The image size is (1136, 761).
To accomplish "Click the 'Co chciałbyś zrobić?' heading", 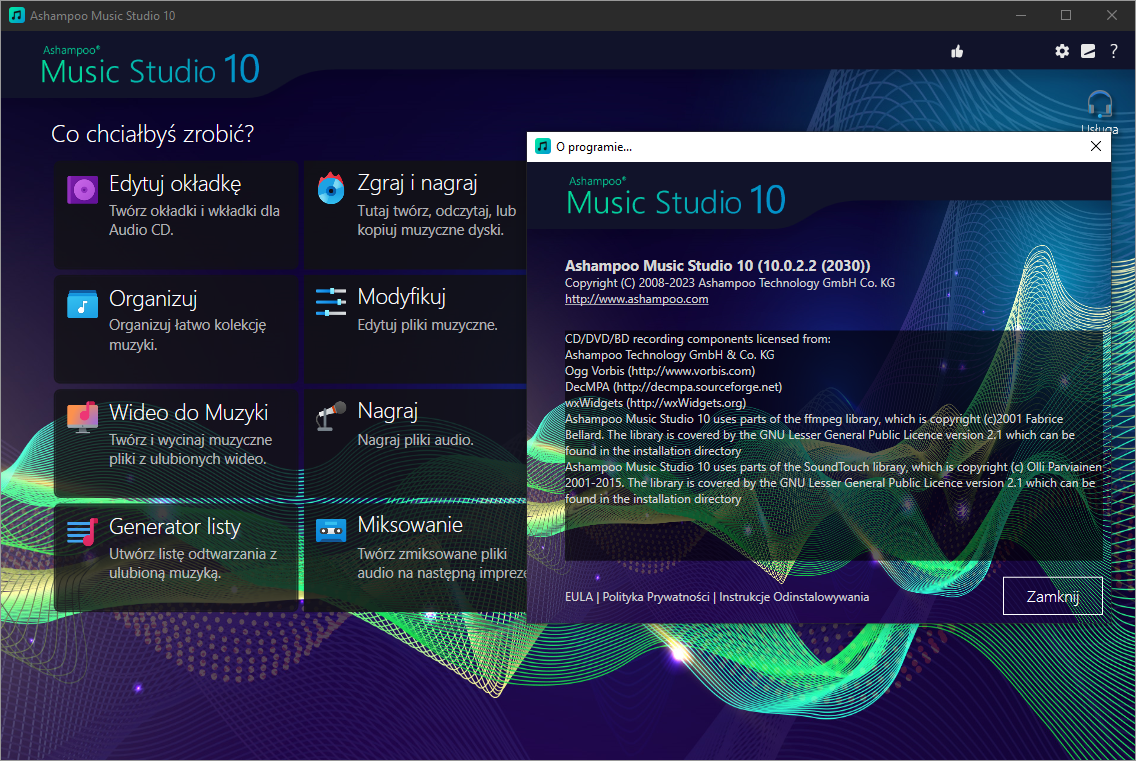I will point(152,134).
